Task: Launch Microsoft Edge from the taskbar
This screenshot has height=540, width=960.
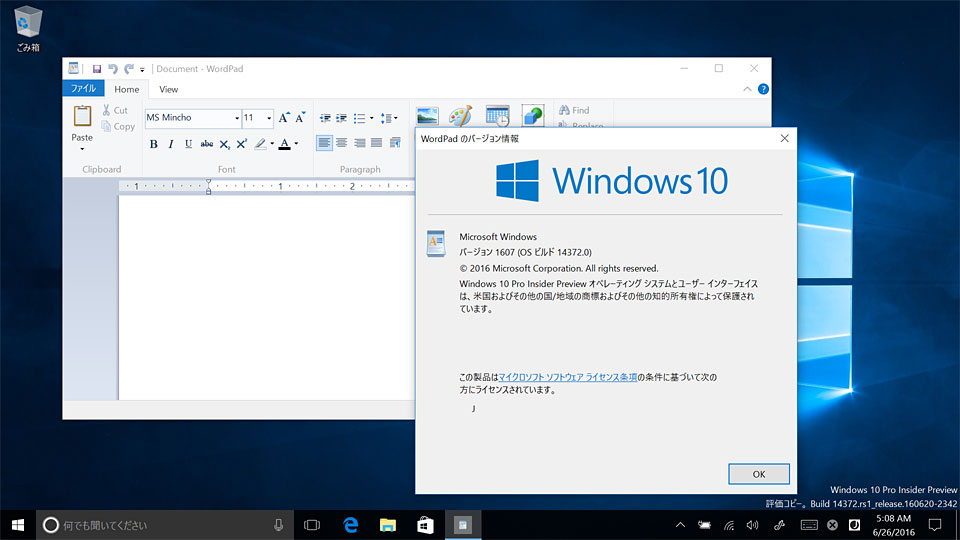Action: point(350,525)
